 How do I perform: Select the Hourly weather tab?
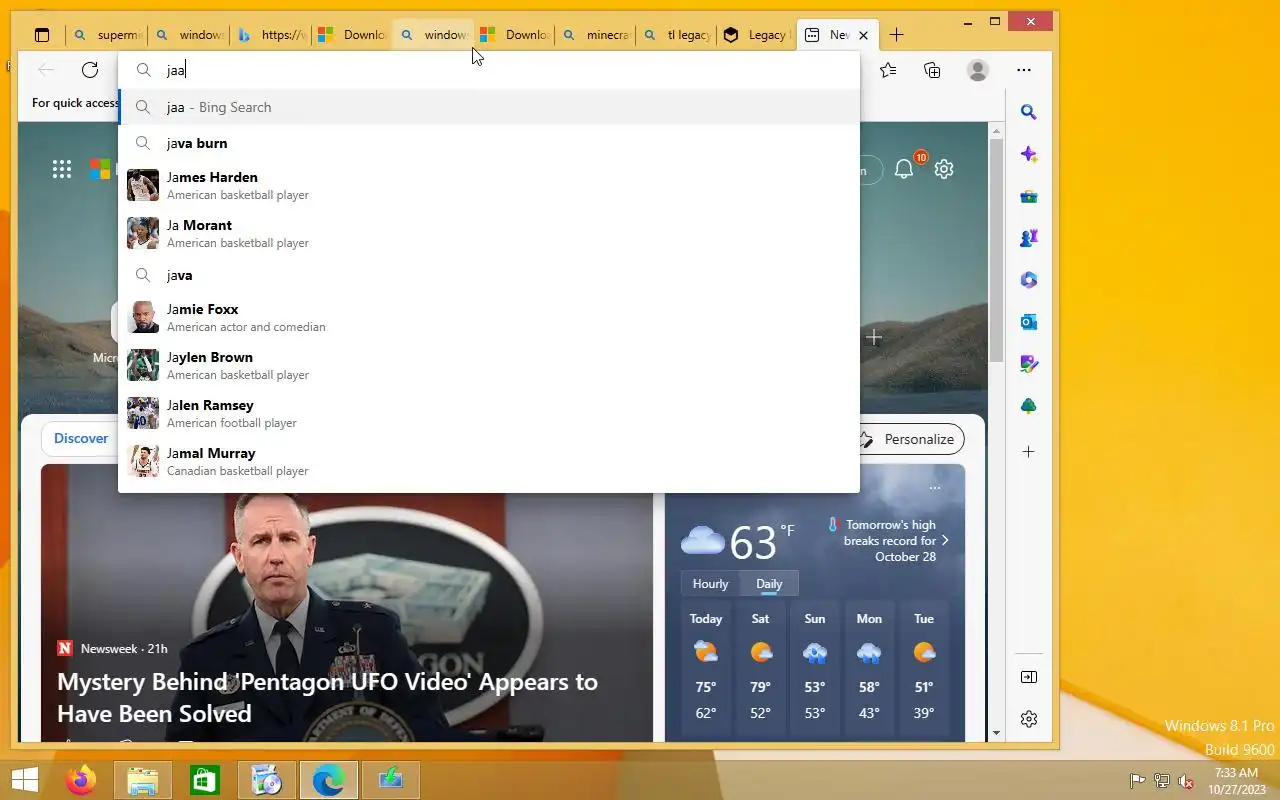tap(711, 584)
